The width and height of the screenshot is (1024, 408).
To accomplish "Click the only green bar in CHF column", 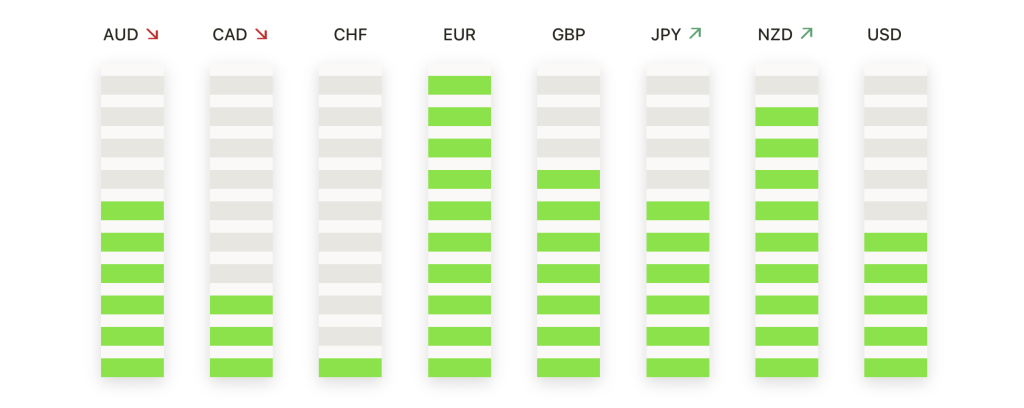I will [x=350, y=368].
